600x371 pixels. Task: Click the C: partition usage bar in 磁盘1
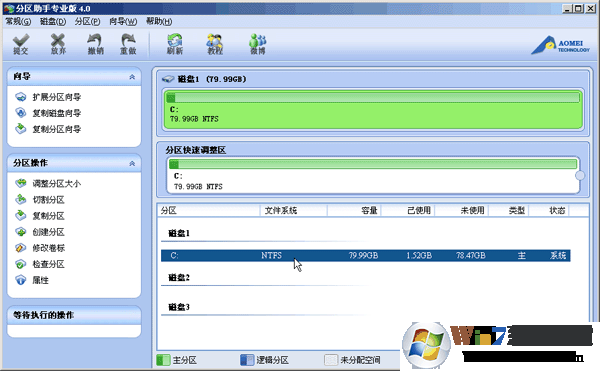click(373, 98)
